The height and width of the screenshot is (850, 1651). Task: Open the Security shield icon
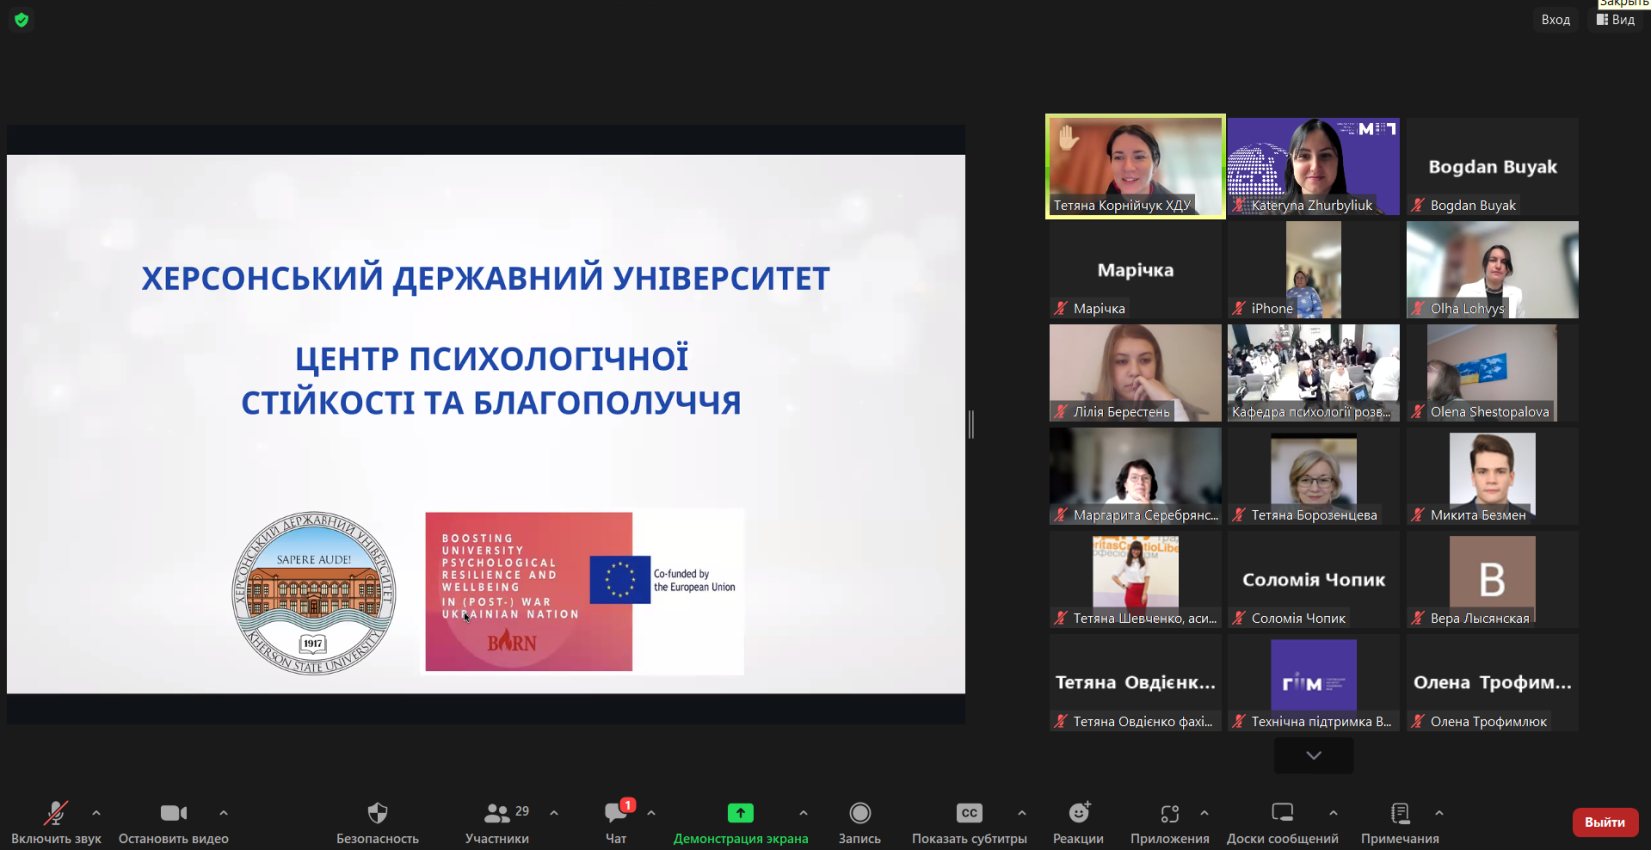click(377, 814)
